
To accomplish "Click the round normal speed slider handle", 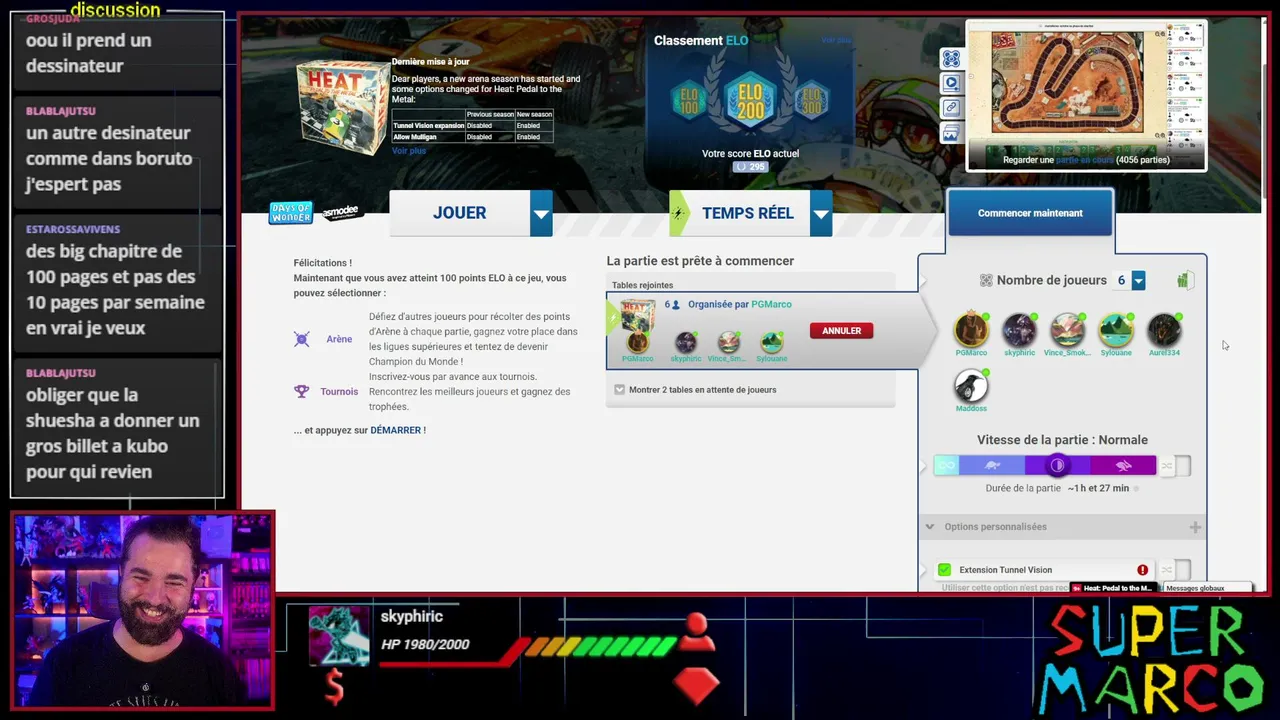I will pos(1058,465).
